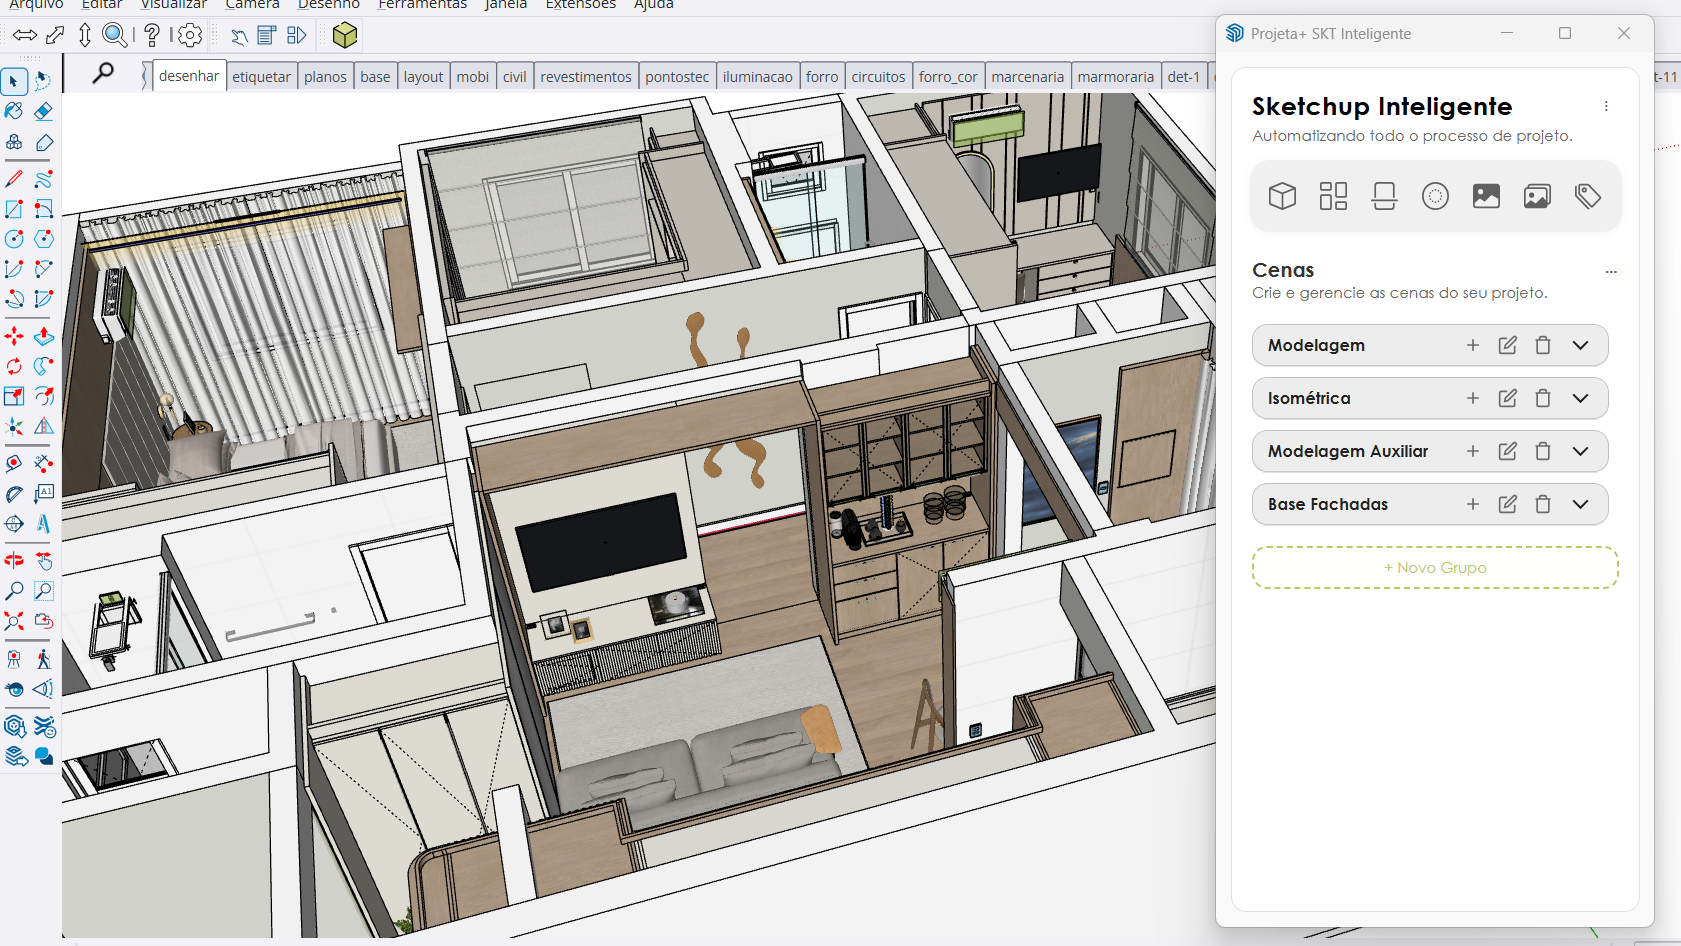This screenshot has height=946, width=1681.
Task: Click the green component box icon in the toolbar
Action: click(344, 34)
